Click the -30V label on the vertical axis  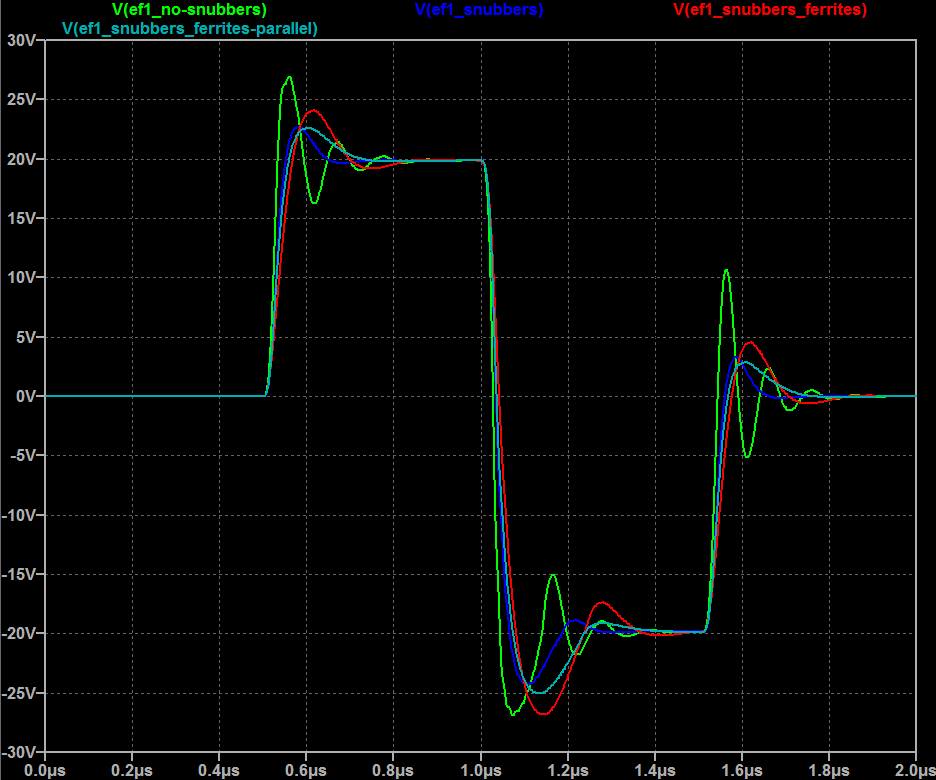[19, 751]
